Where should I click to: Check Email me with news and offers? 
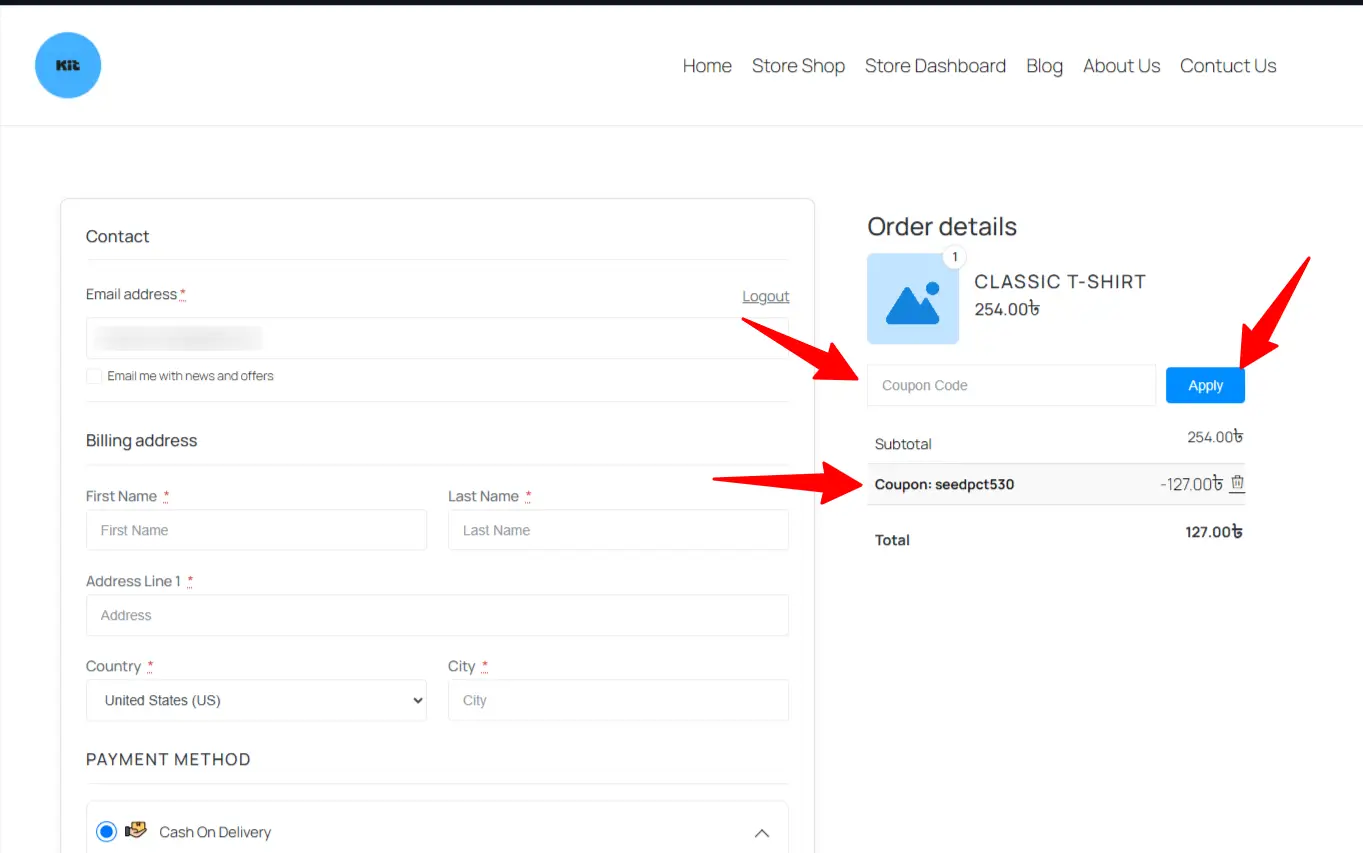coord(94,376)
